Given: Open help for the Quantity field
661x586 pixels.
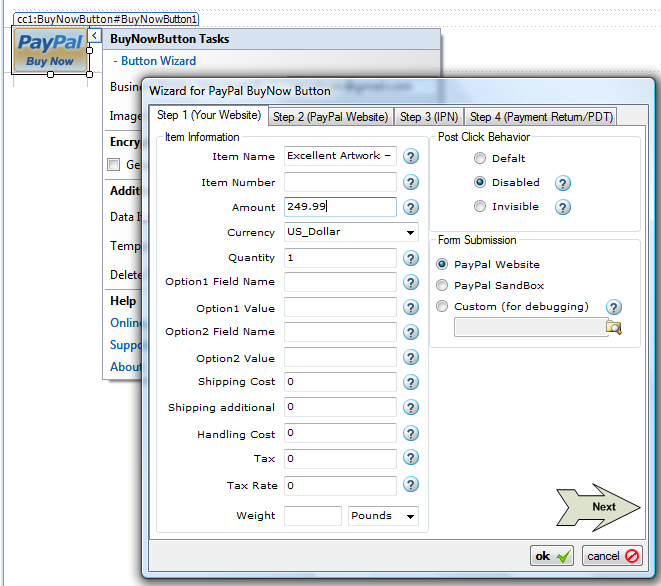Looking at the screenshot, I should pos(411,258).
